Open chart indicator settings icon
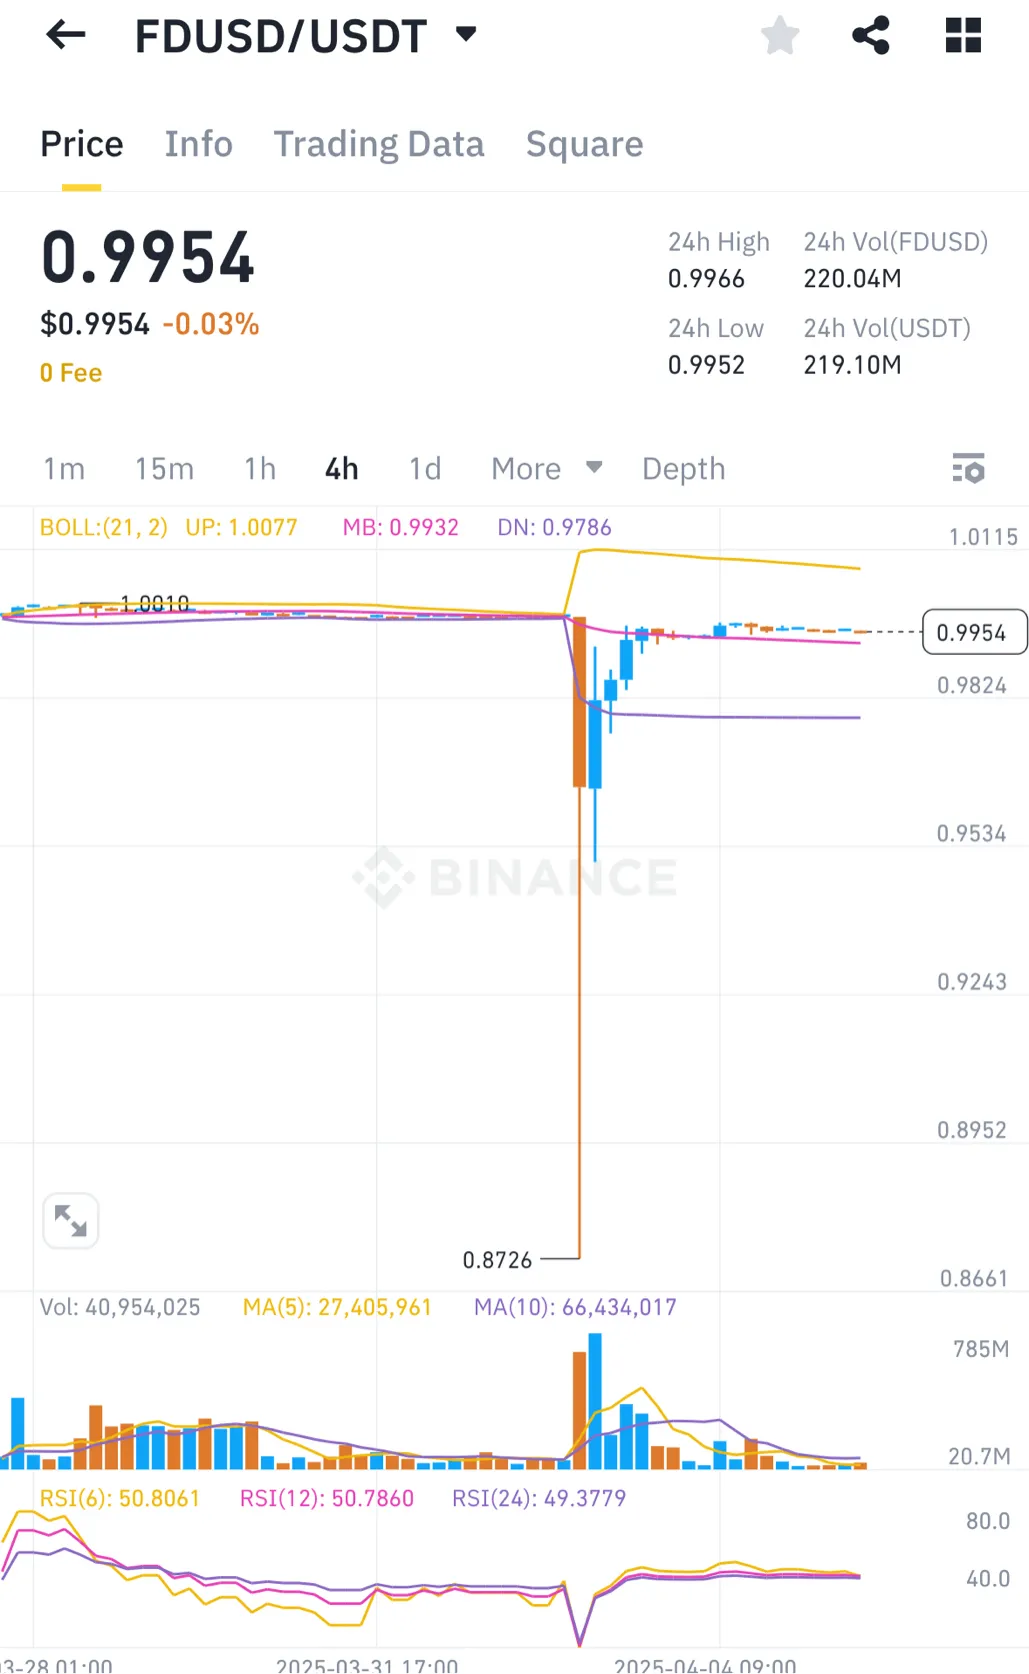 pyautogui.click(x=968, y=468)
